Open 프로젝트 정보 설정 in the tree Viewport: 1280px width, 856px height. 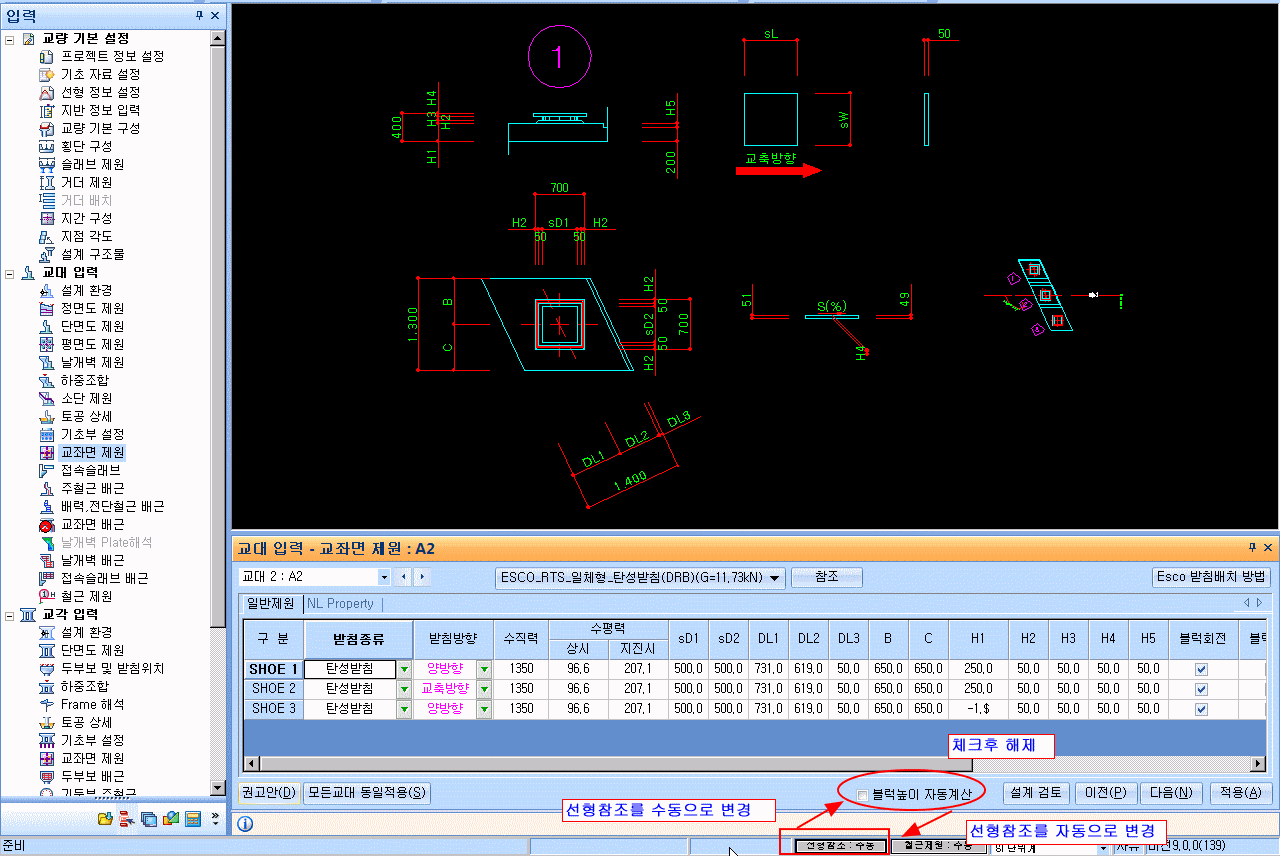coord(112,56)
